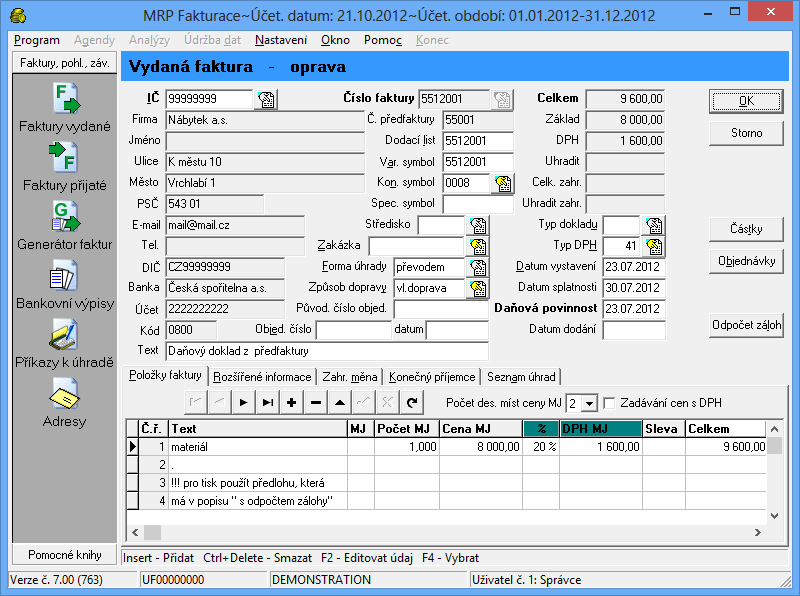Switch to the Rozšířené informace tab
The width and height of the screenshot is (800, 596).
tap(262, 377)
